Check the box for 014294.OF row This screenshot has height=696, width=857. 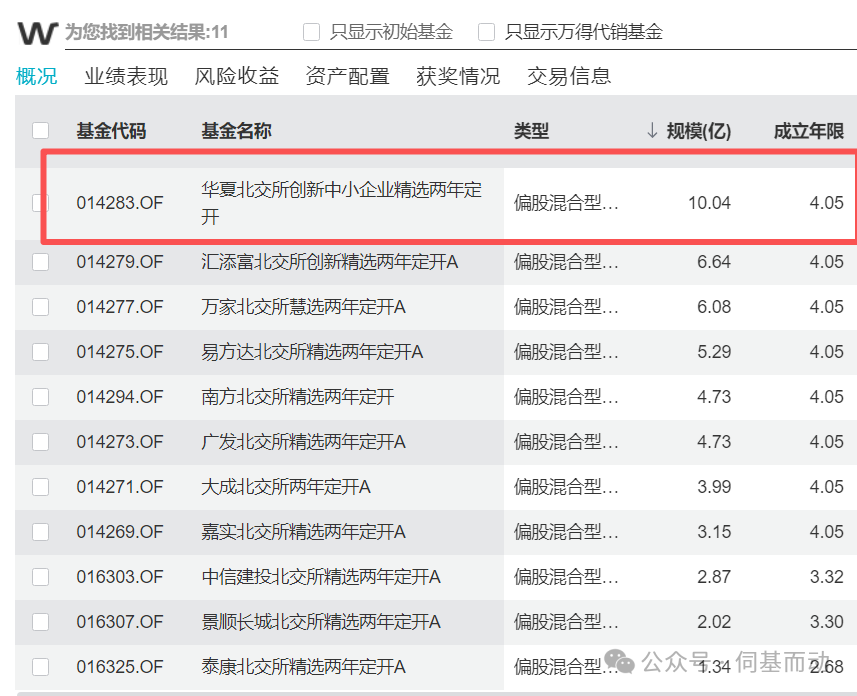point(40,396)
